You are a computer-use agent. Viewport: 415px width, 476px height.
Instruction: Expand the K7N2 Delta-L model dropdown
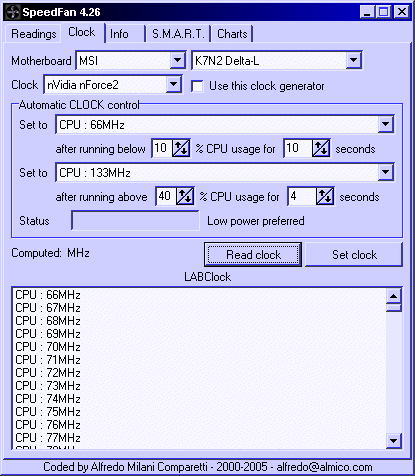click(x=353, y=60)
